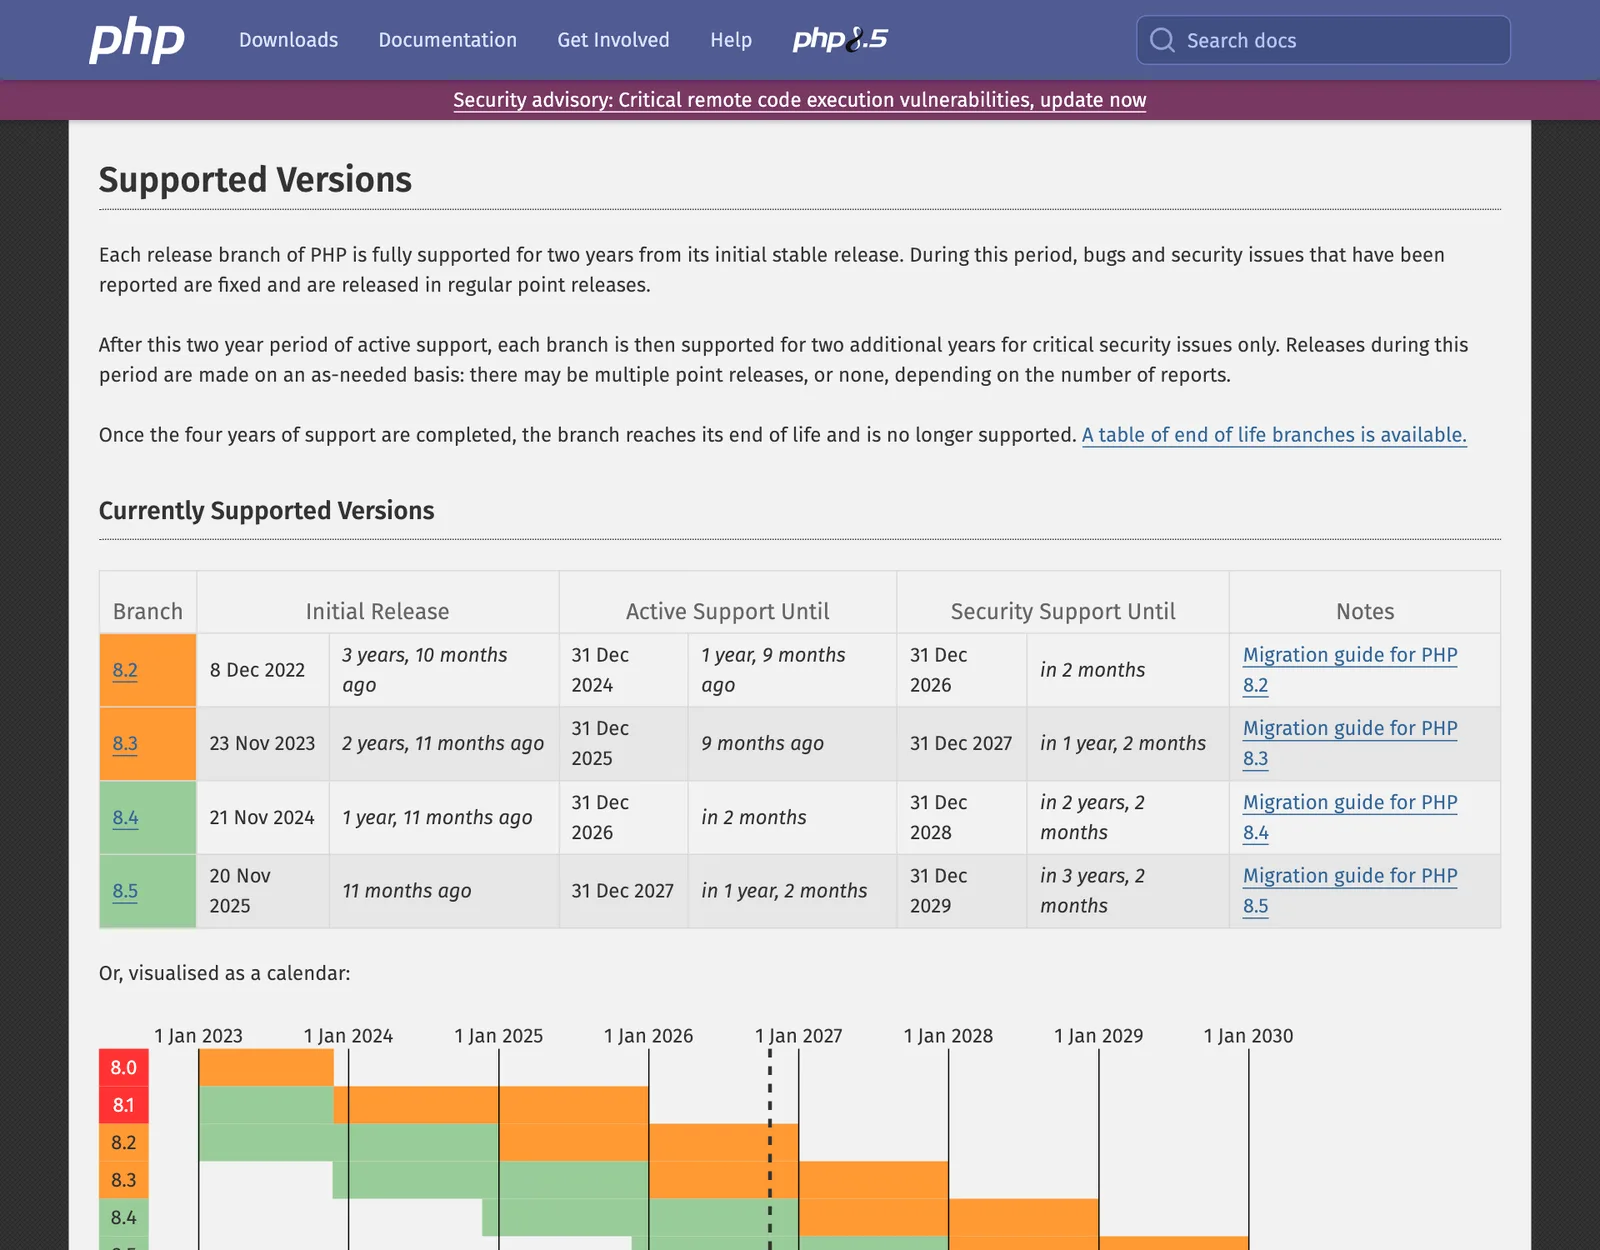Open the Help menu
Viewport: 1600px width, 1250px height.
coord(731,40)
